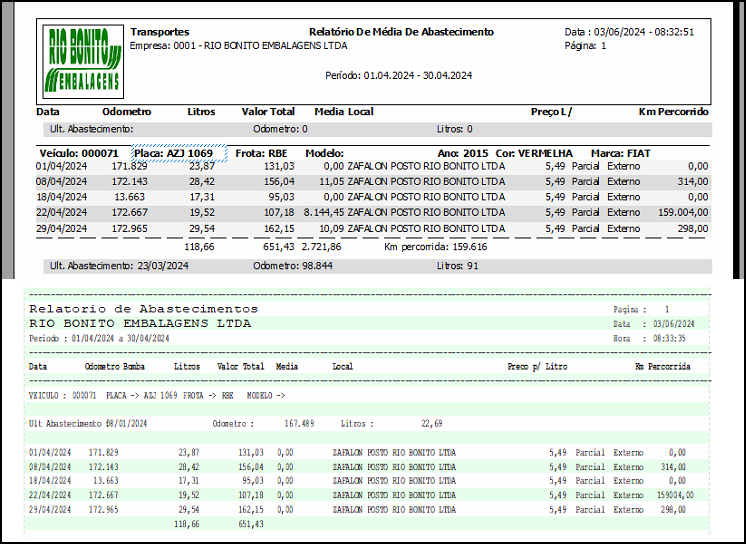Viewport: 746px width, 544px height.
Task: Click 'Periodo : 01/04/2024 a 30/04/2024'
Action: pyautogui.click(x=99, y=338)
